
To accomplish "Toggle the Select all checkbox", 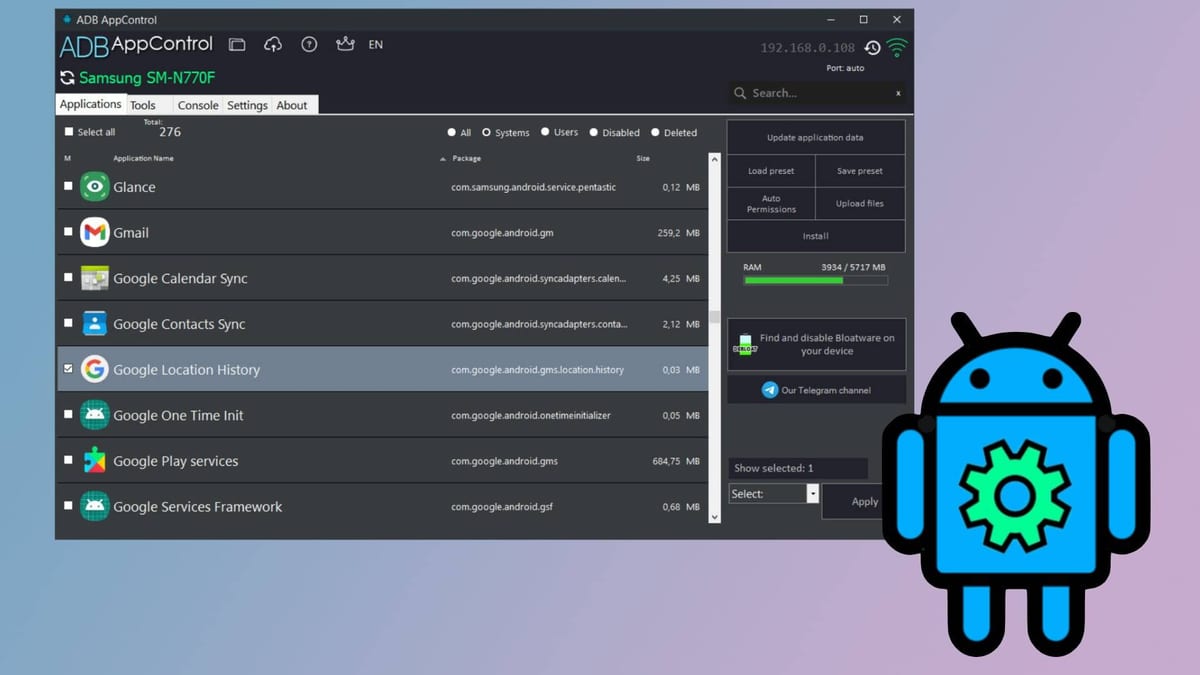I will [69, 132].
